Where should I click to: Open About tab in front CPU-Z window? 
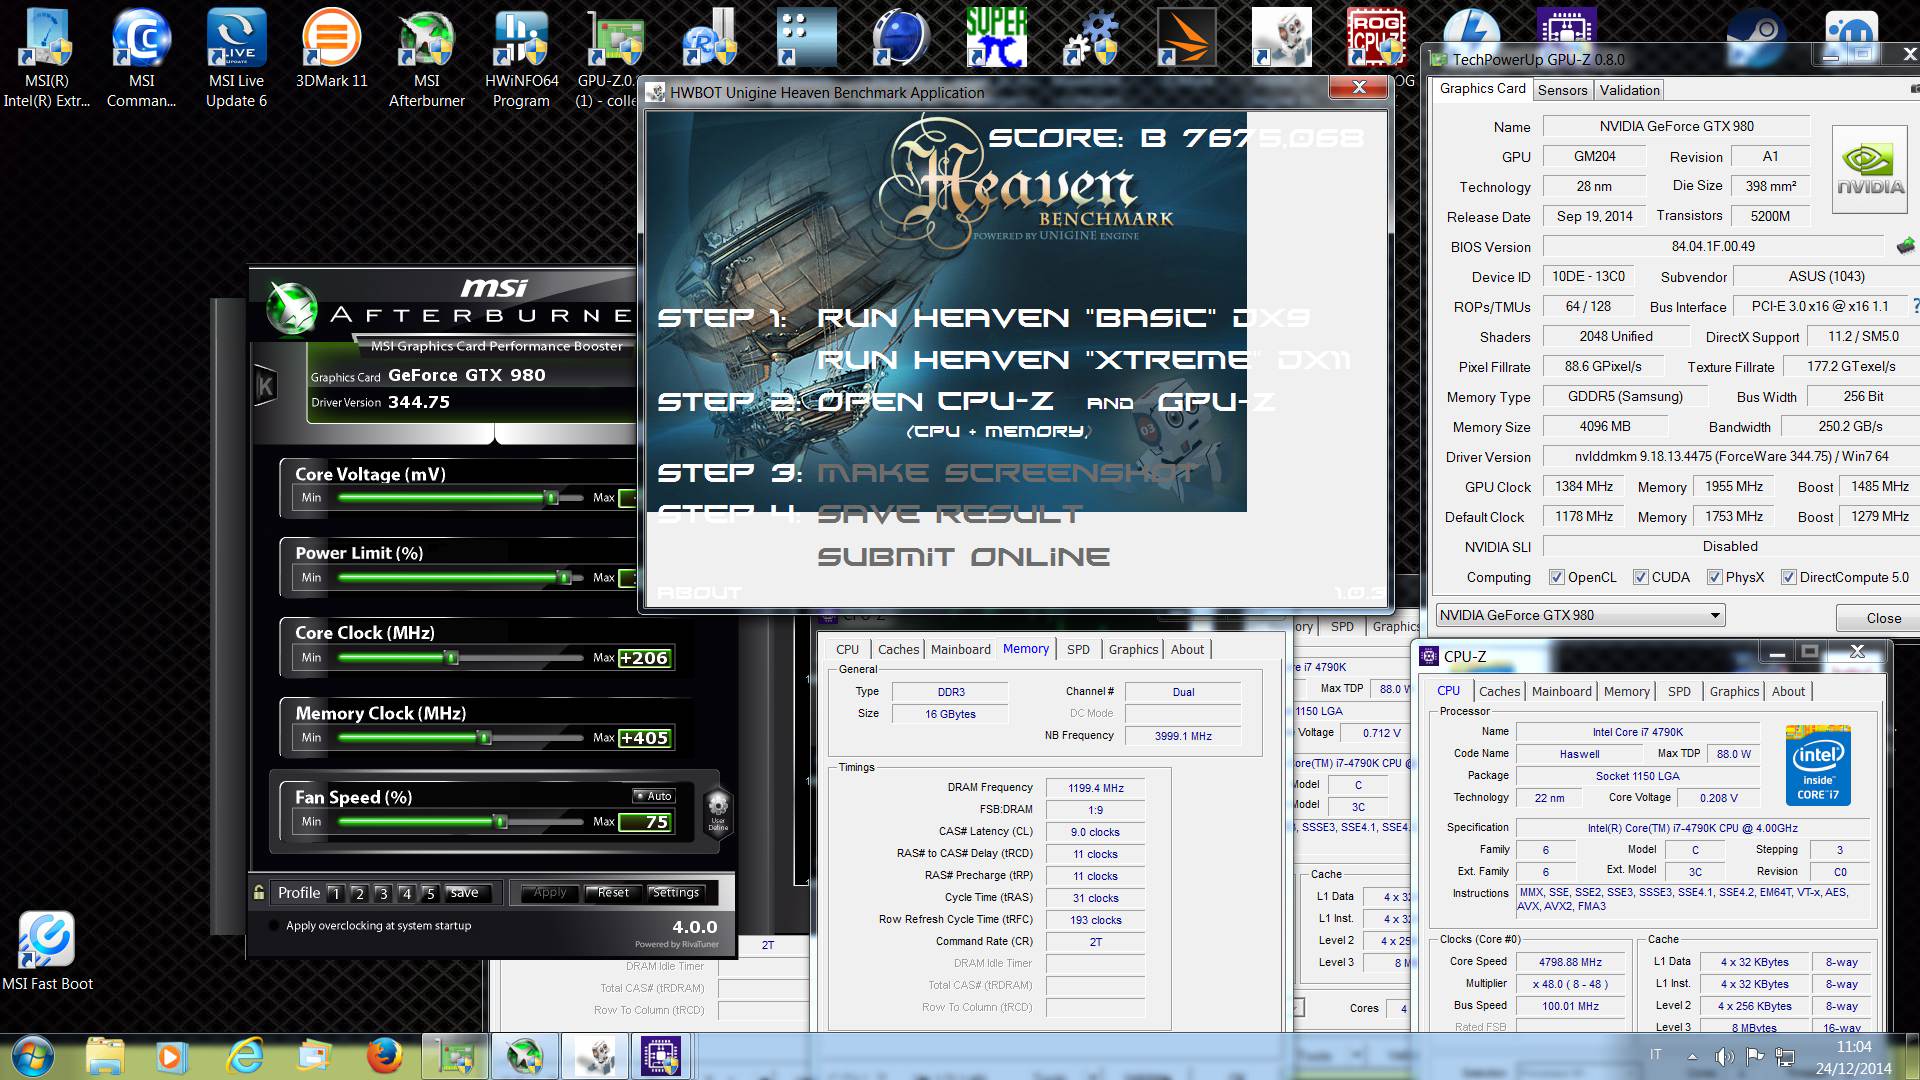(x=1788, y=691)
